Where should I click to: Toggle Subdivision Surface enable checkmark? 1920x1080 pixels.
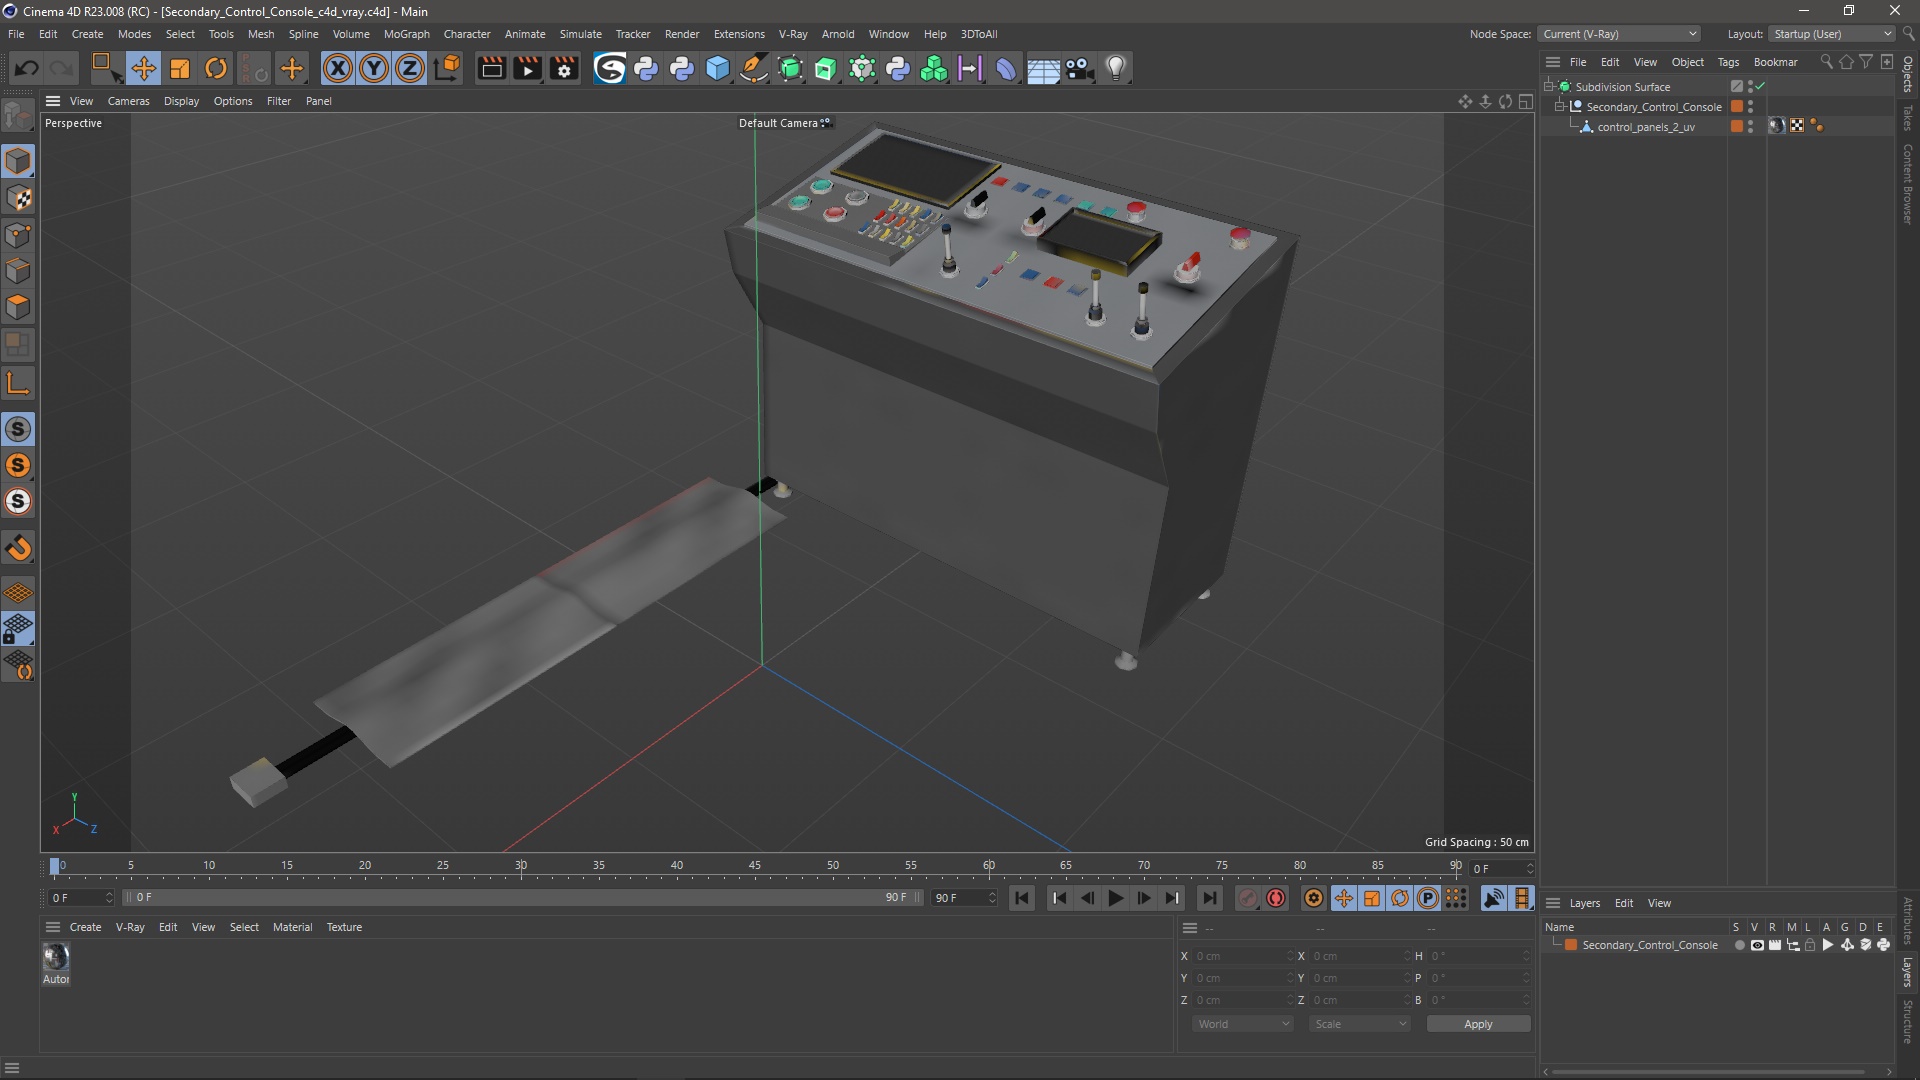(x=1760, y=87)
